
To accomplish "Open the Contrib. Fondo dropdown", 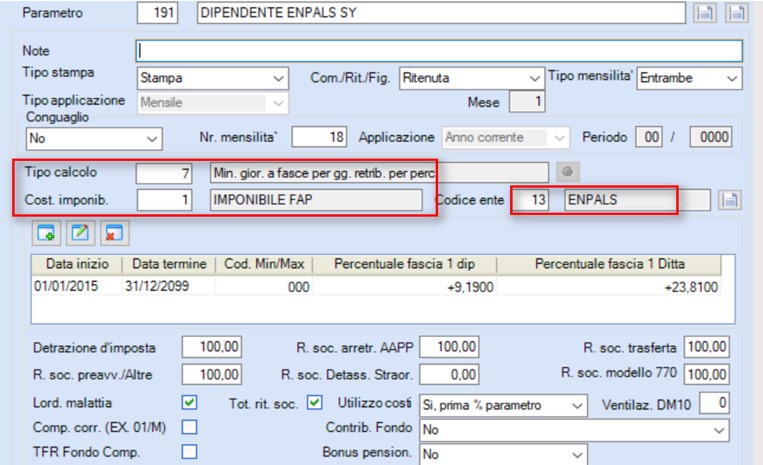I will pos(574,430).
